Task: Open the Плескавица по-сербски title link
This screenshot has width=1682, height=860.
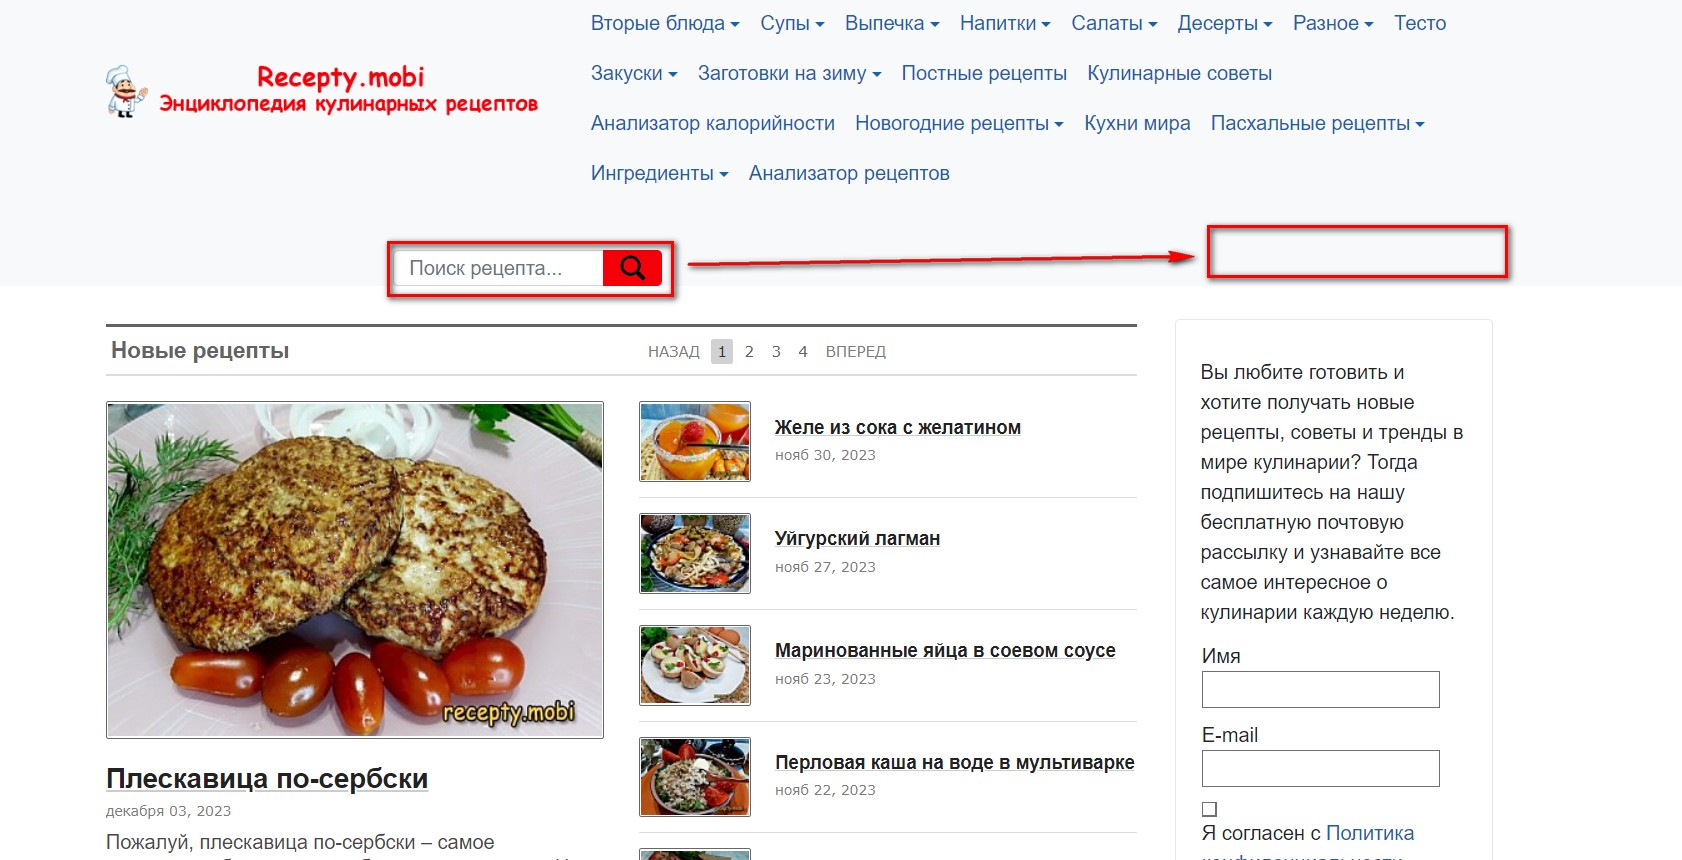Action: pos(267,778)
